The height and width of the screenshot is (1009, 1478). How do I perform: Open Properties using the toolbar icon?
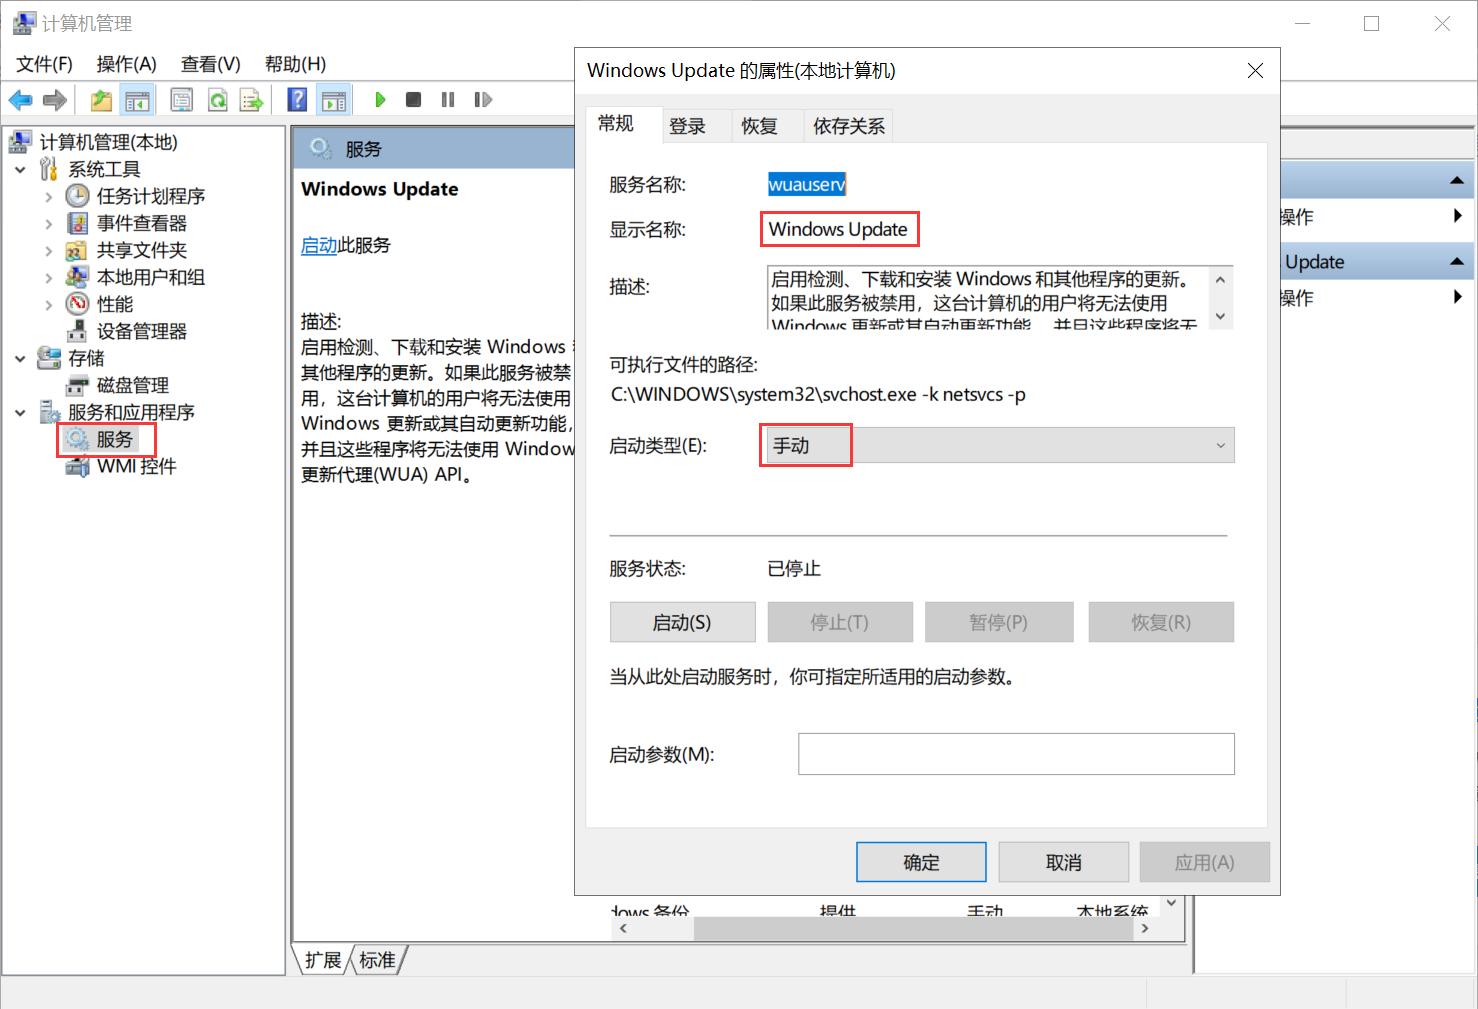[x=181, y=99]
